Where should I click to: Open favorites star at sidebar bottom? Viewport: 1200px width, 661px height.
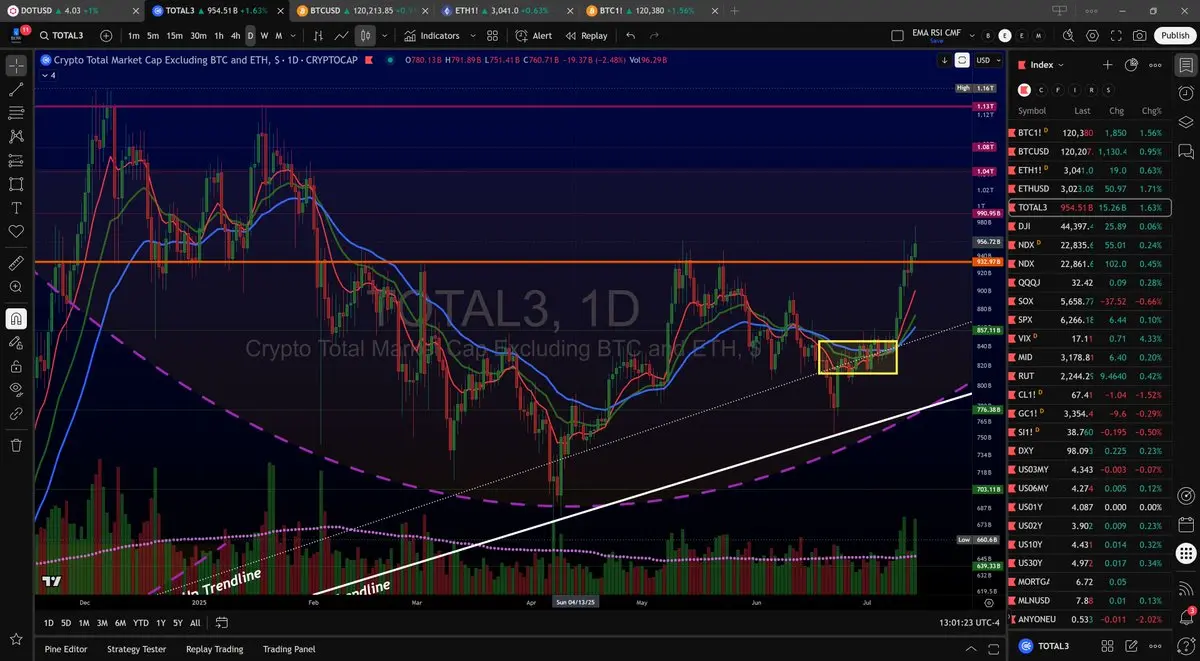[16, 638]
